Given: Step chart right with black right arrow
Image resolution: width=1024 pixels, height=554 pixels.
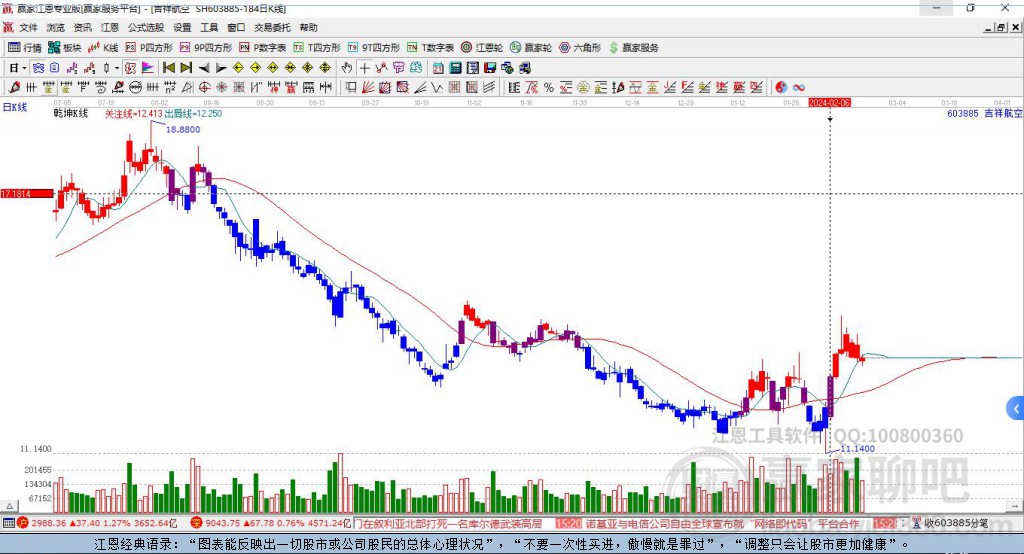Looking at the screenshot, I should (x=221, y=68).
